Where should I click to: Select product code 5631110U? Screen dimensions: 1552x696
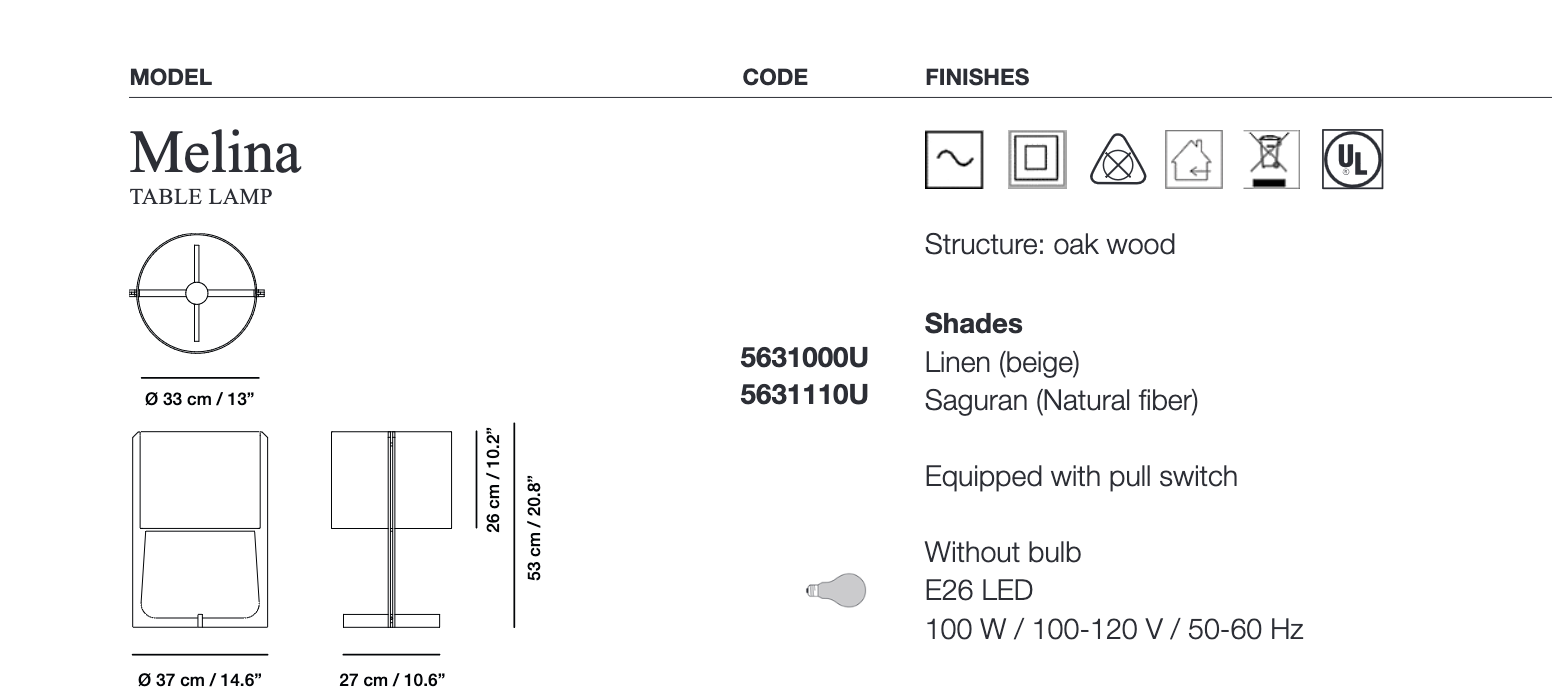[x=804, y=396]
